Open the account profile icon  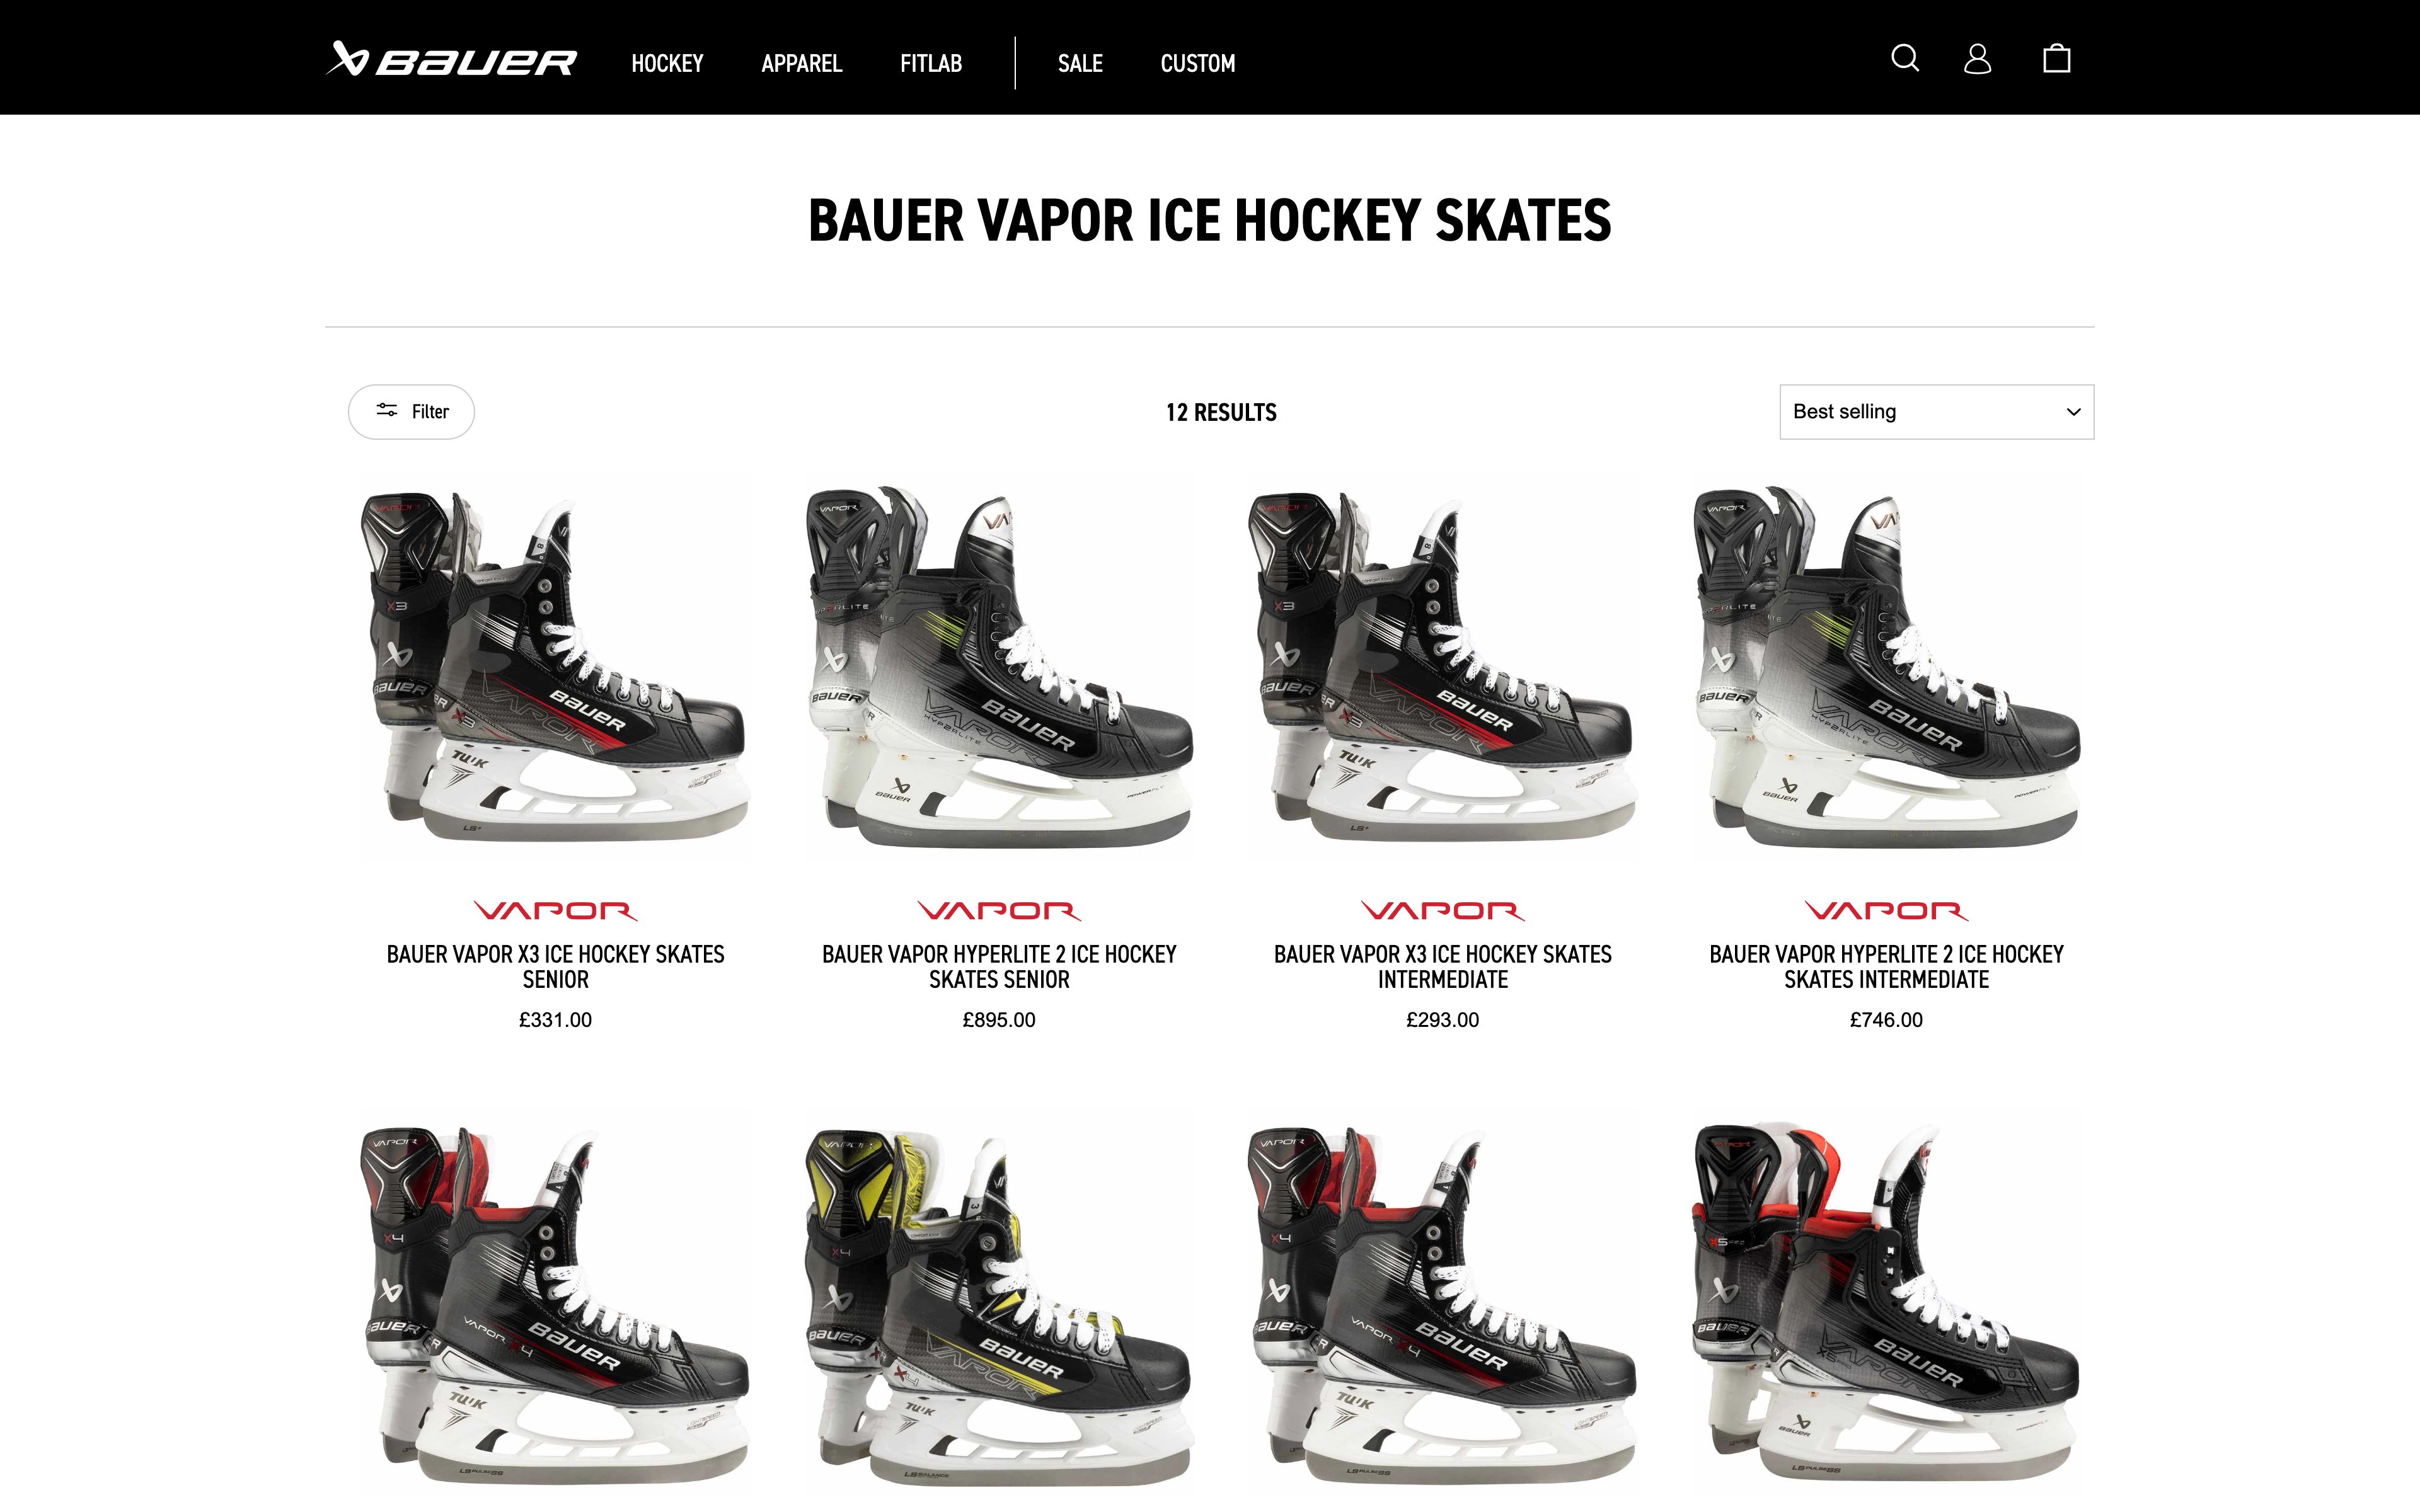tap(1977, 58)
